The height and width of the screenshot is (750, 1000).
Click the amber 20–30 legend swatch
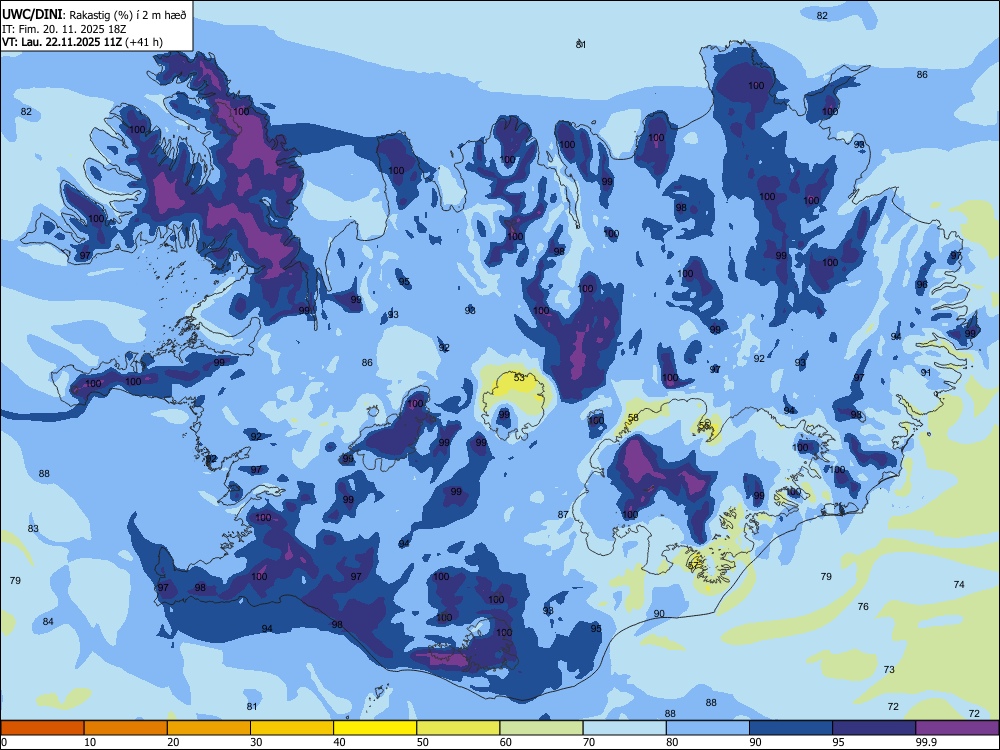point(209,728)
